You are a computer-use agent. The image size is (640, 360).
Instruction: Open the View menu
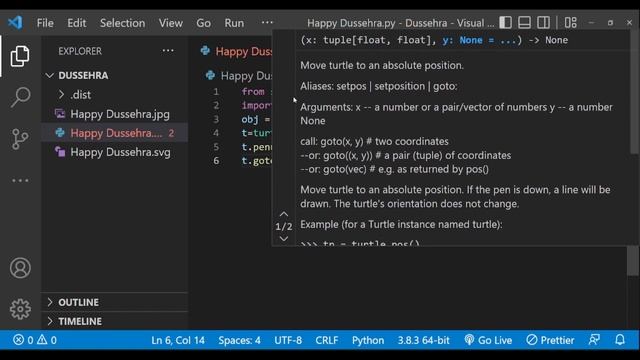pos(171,23)
